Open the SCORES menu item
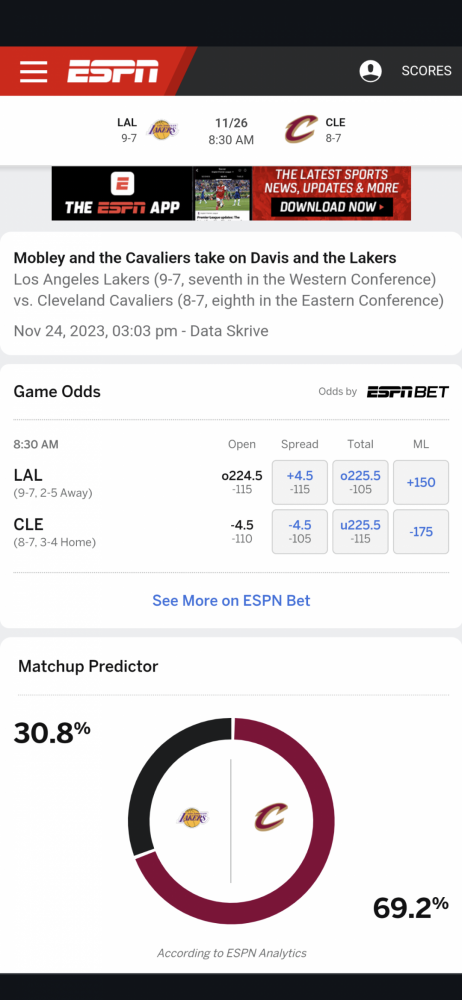Image resolution: width=462 pixels, height=1000 pixels. [x=426, y=71]
